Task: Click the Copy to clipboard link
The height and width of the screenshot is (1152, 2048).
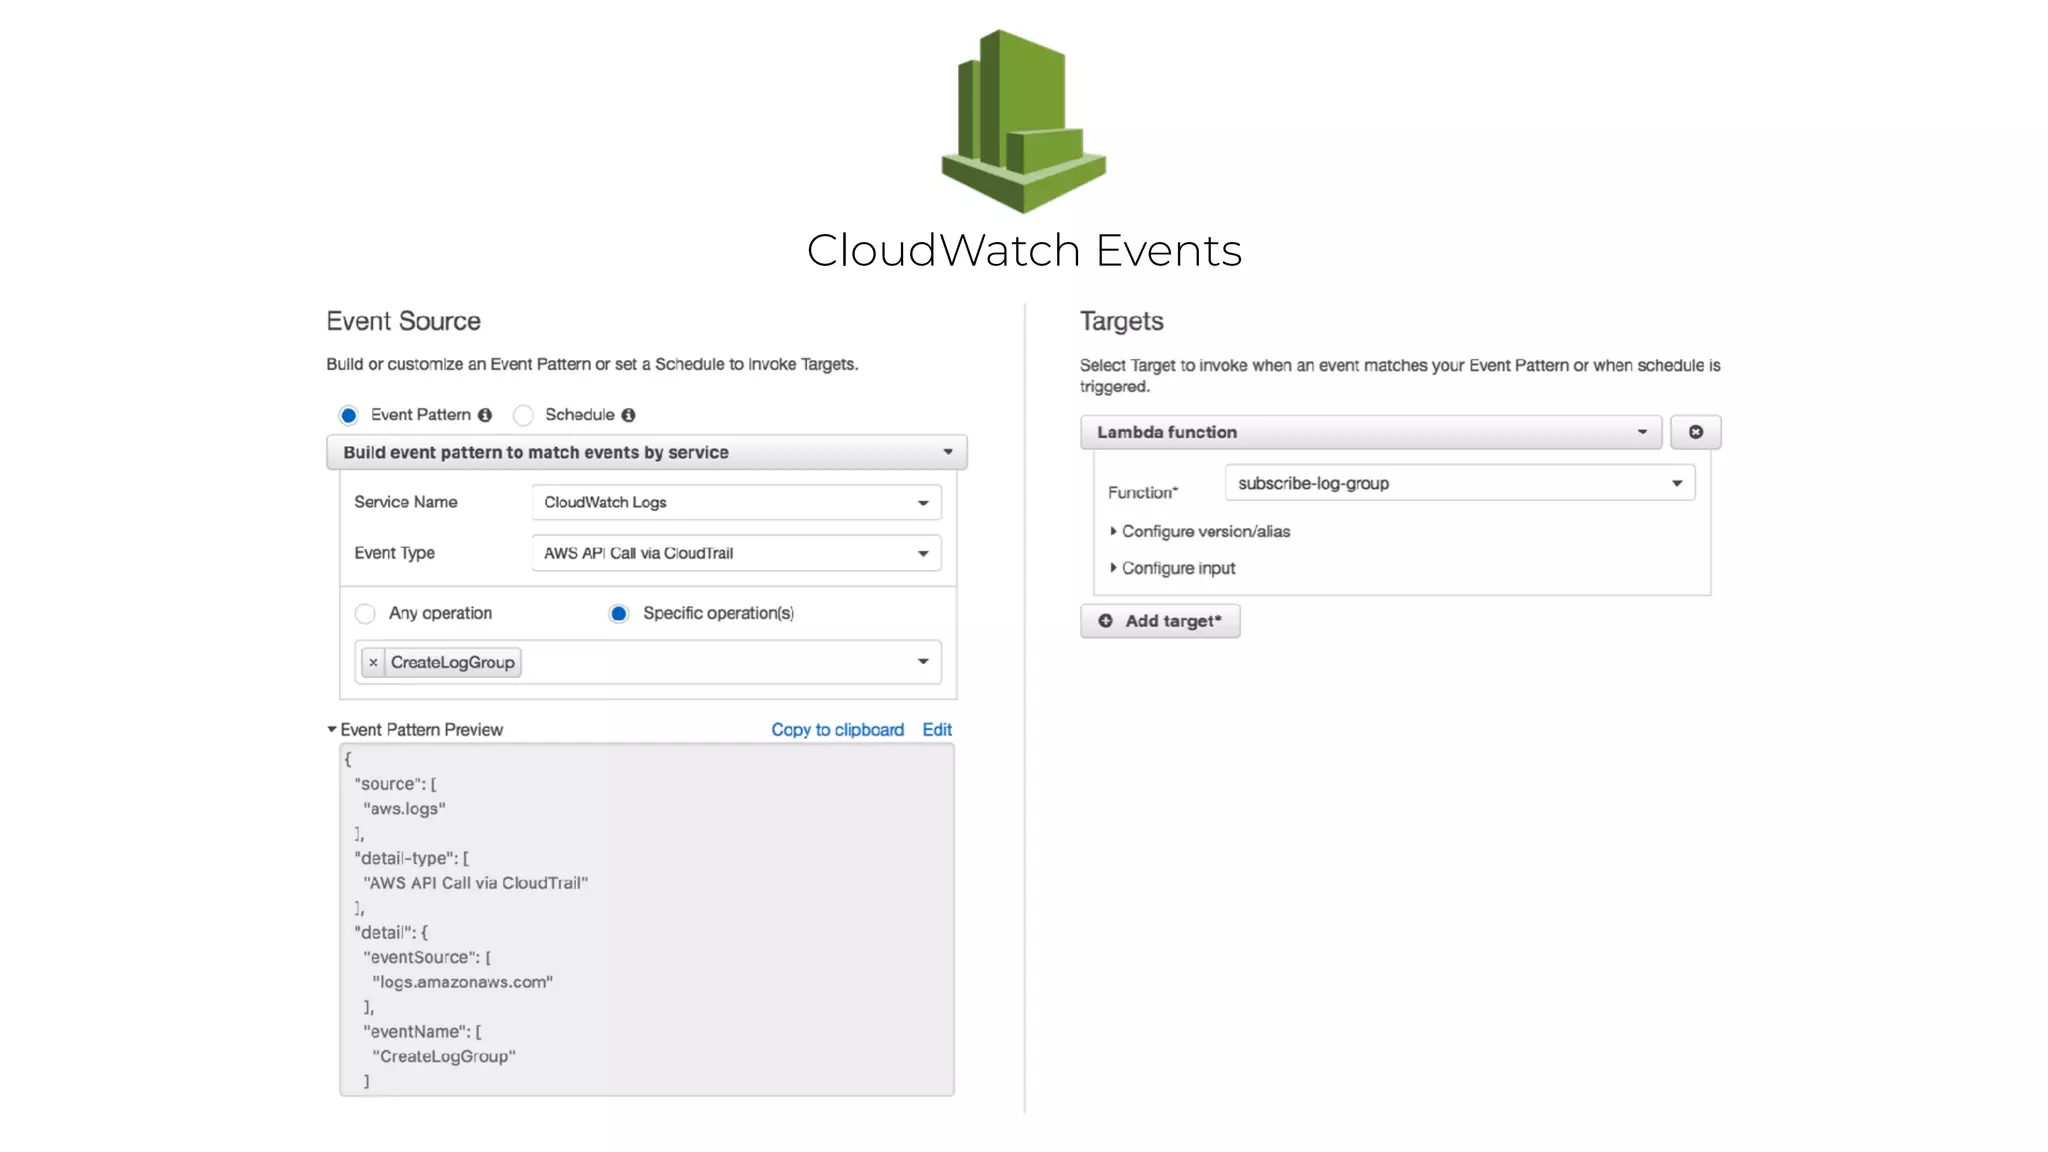Action: 838,730
